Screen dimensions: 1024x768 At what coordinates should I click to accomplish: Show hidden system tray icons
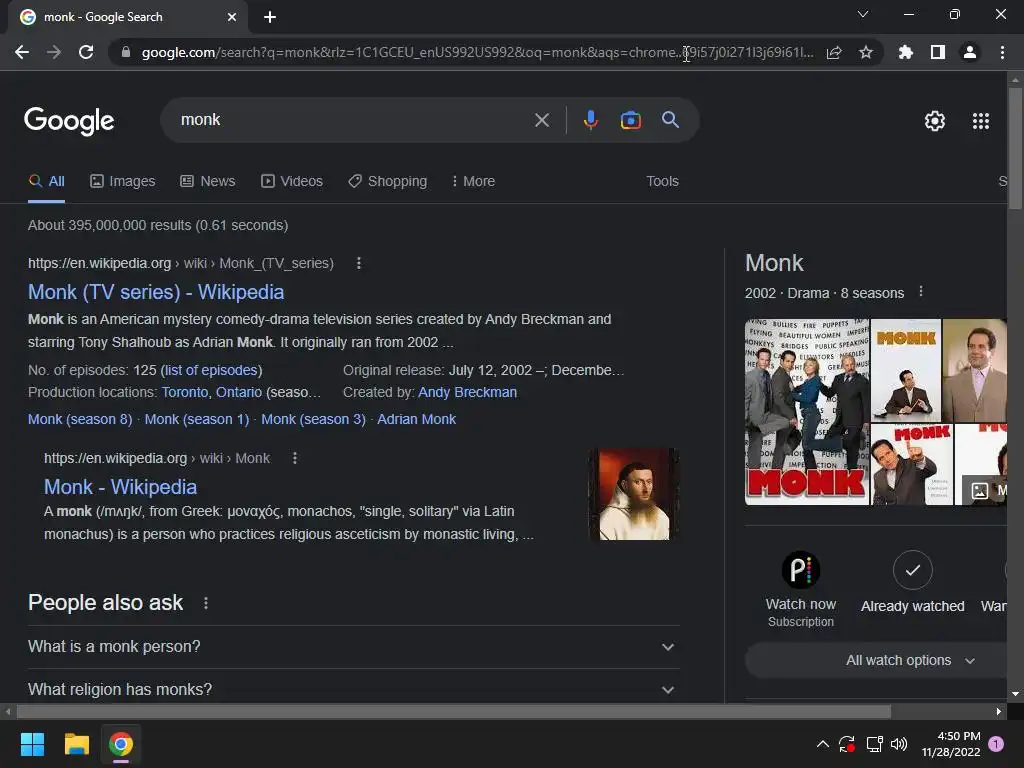(823, 744)
